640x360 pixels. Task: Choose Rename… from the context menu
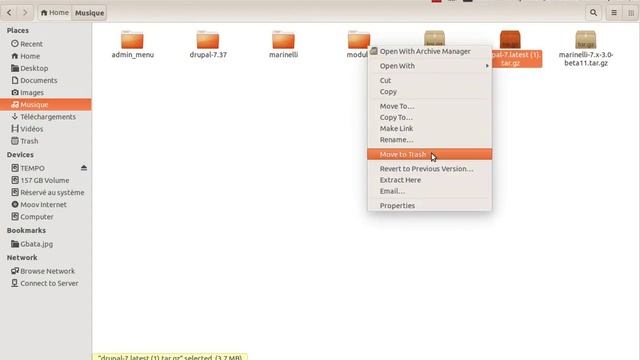pos(429,140)
